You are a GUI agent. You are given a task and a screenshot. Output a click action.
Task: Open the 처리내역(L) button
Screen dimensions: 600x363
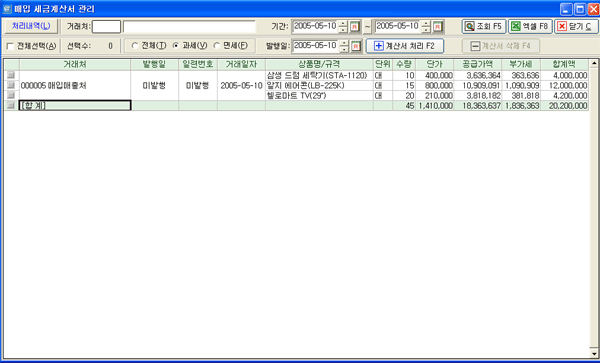pos(31,26)
